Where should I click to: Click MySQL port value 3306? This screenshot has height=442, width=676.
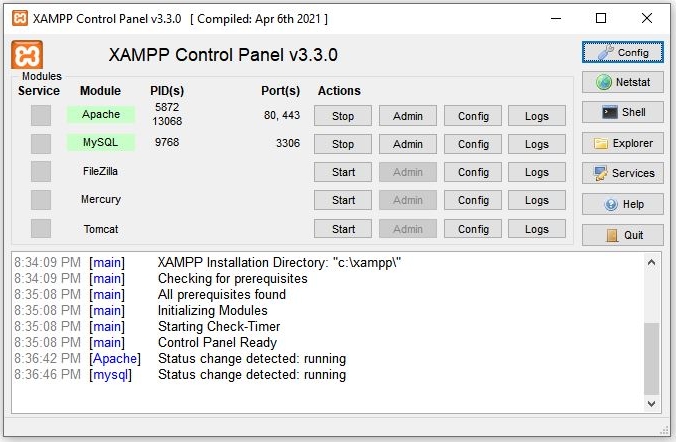[x=288, y=143]
